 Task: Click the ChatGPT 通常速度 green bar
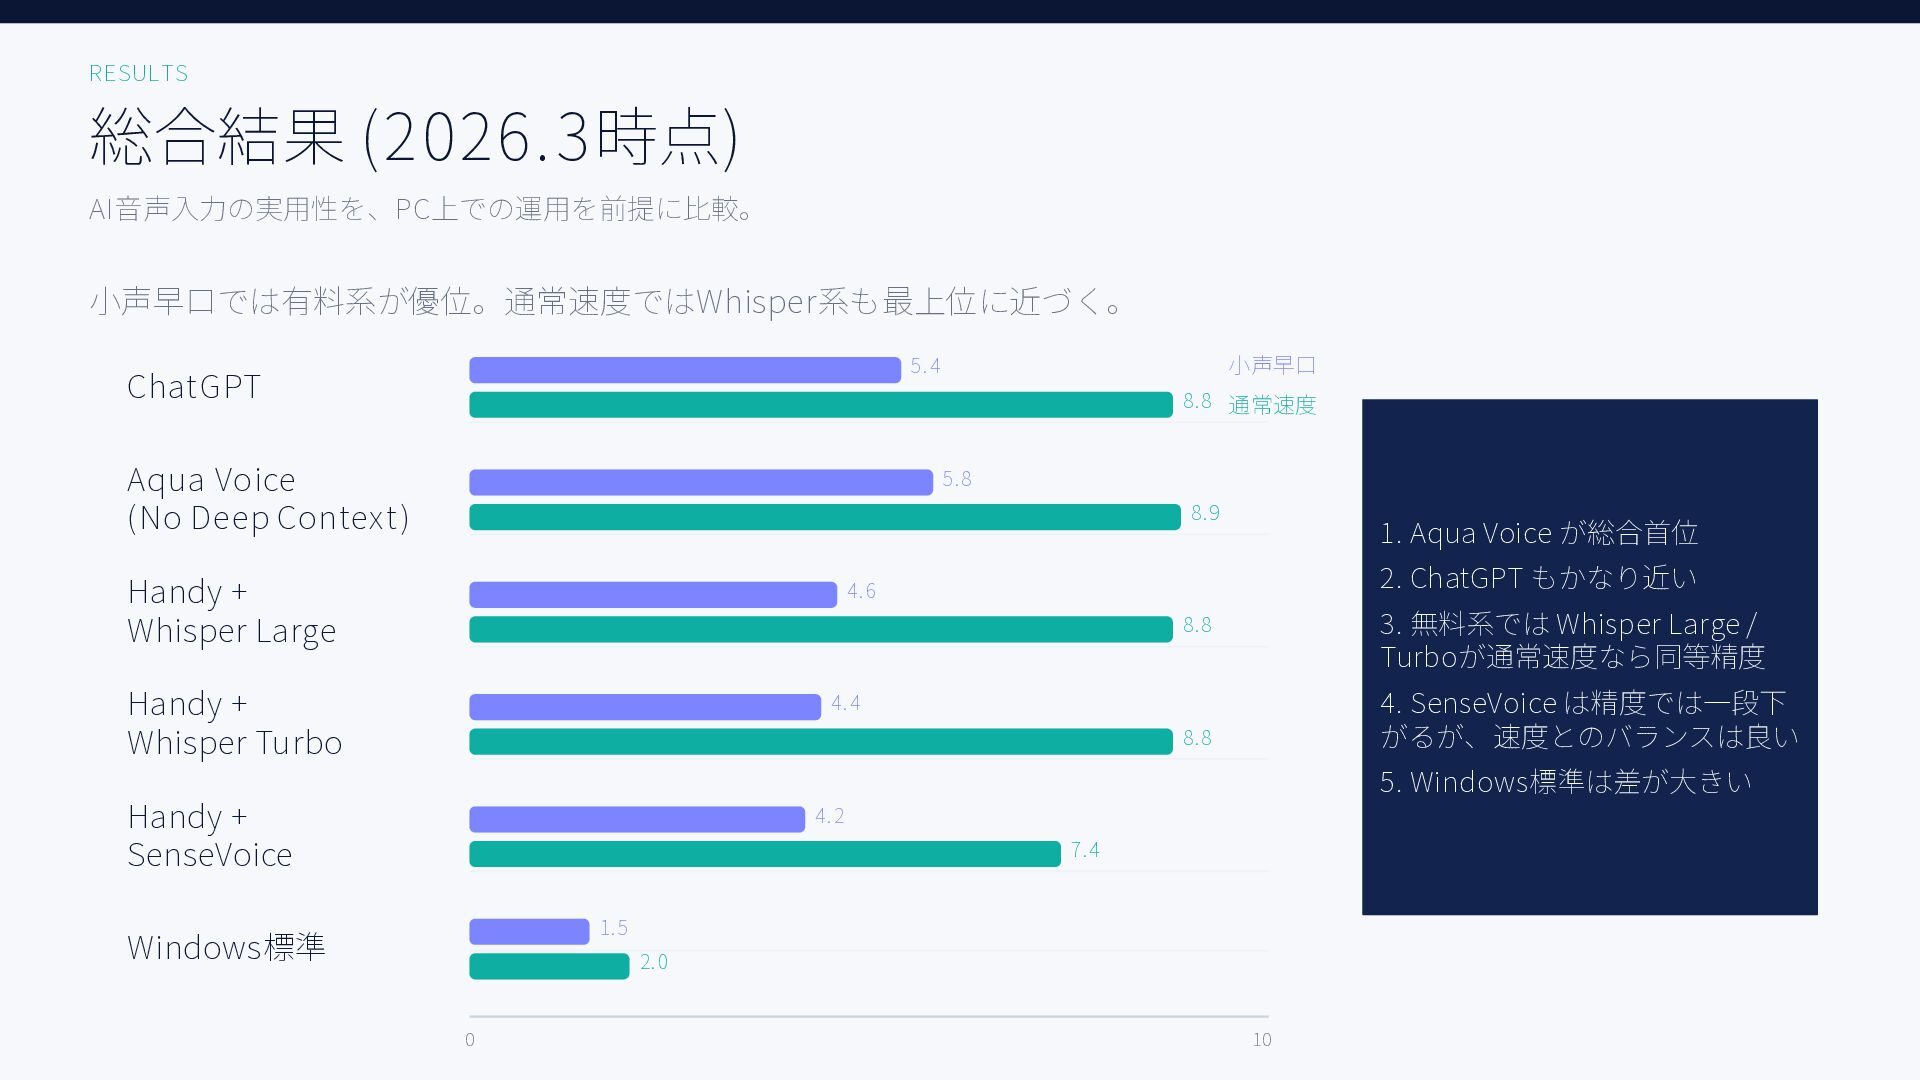point(820,405)
